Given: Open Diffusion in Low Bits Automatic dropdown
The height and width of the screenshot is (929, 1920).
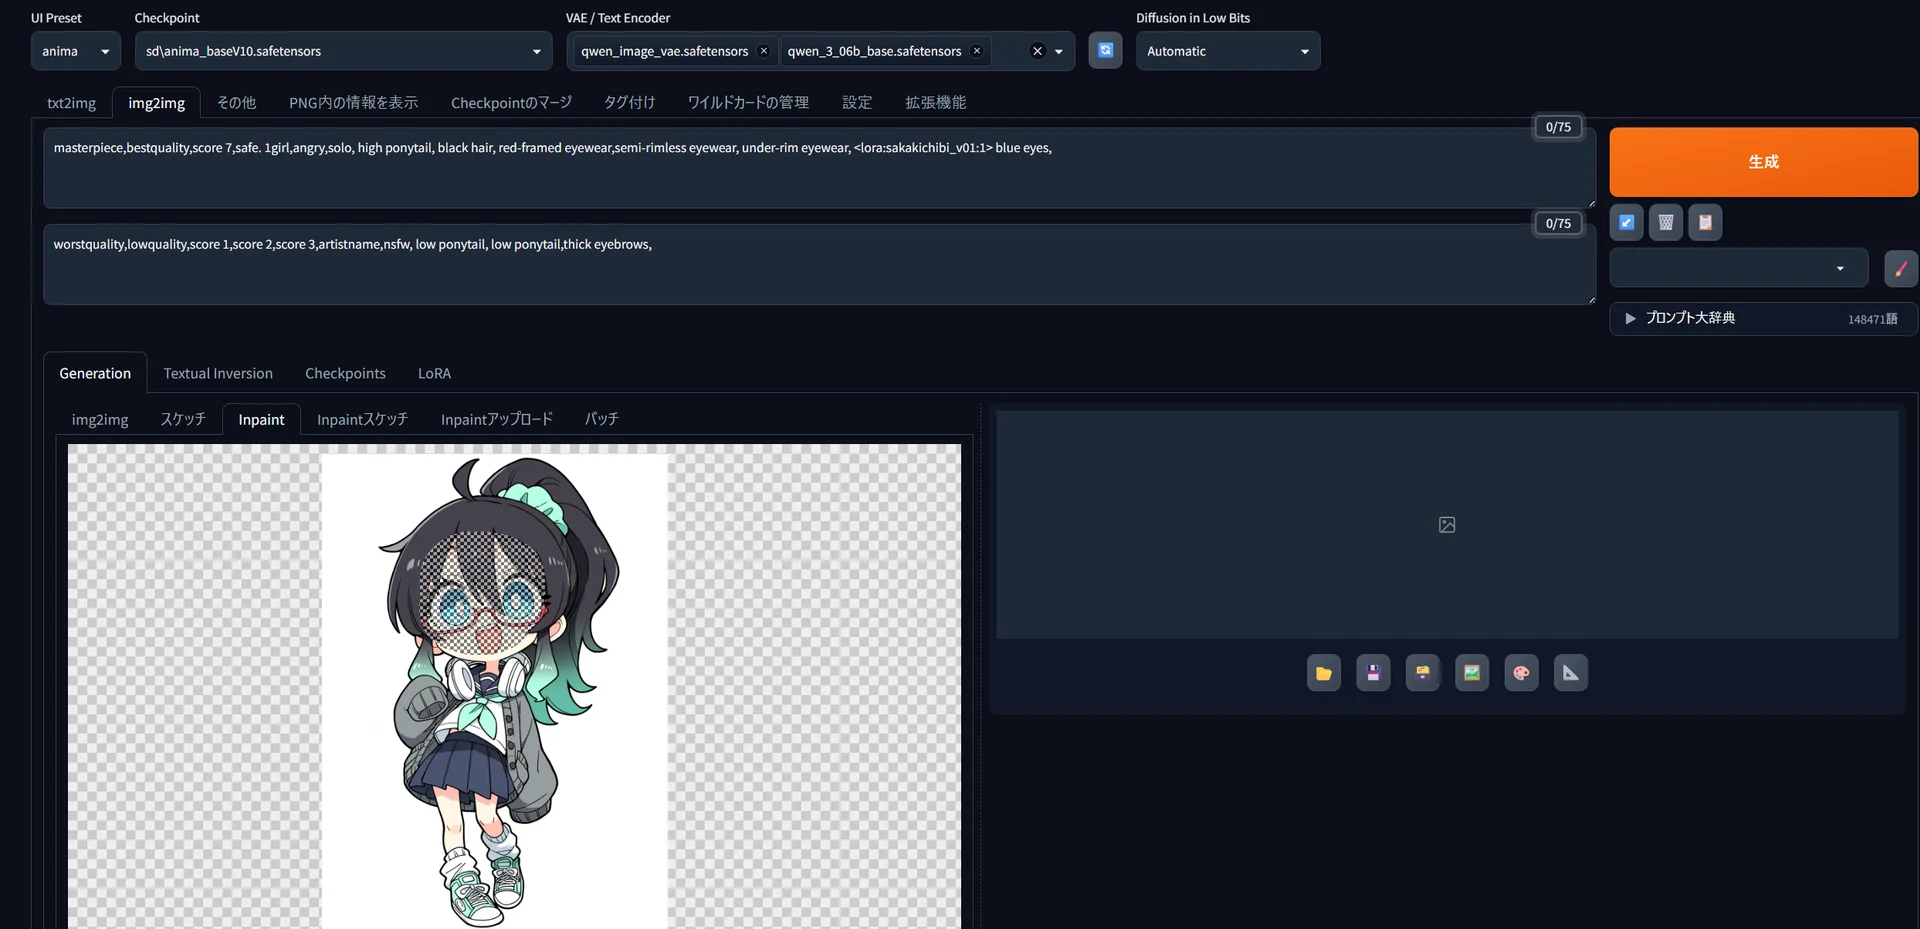Looking at the screenshot, I should 1228,51.
